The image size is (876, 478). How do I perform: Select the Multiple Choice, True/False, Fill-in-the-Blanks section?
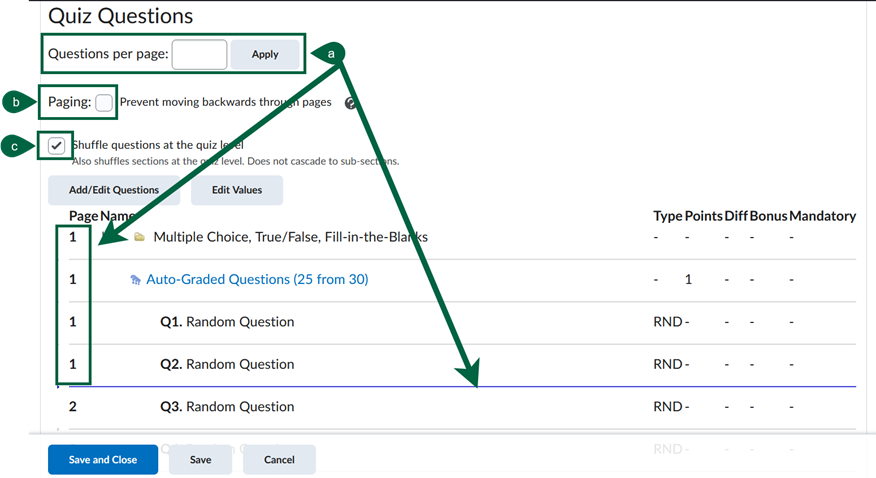click(x=290, y=237)
